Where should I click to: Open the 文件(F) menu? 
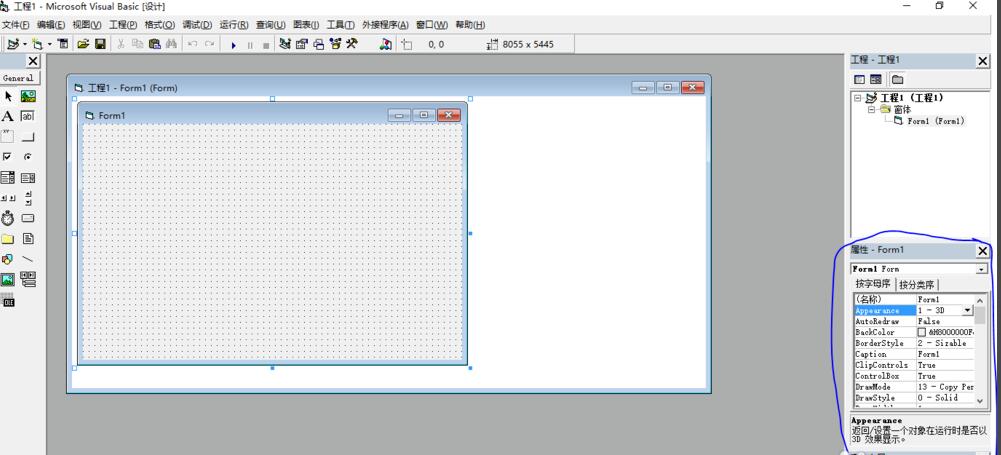pos(17,25)
